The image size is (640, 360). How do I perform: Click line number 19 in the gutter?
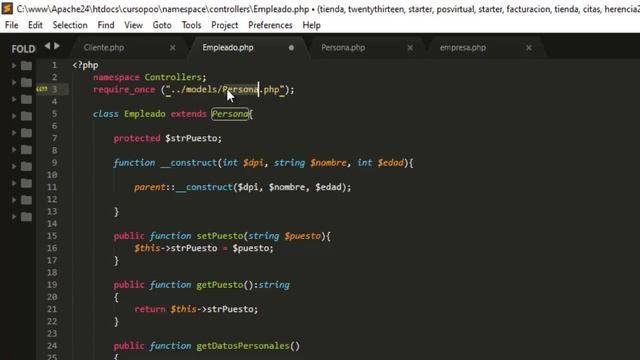pos(52,284)
